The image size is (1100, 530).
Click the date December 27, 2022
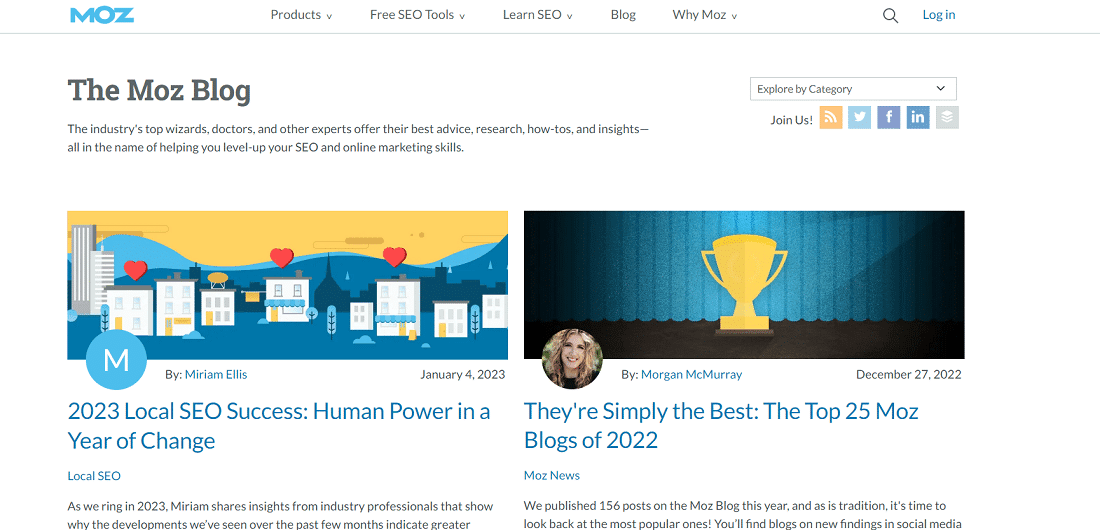(x=908, y=374)
